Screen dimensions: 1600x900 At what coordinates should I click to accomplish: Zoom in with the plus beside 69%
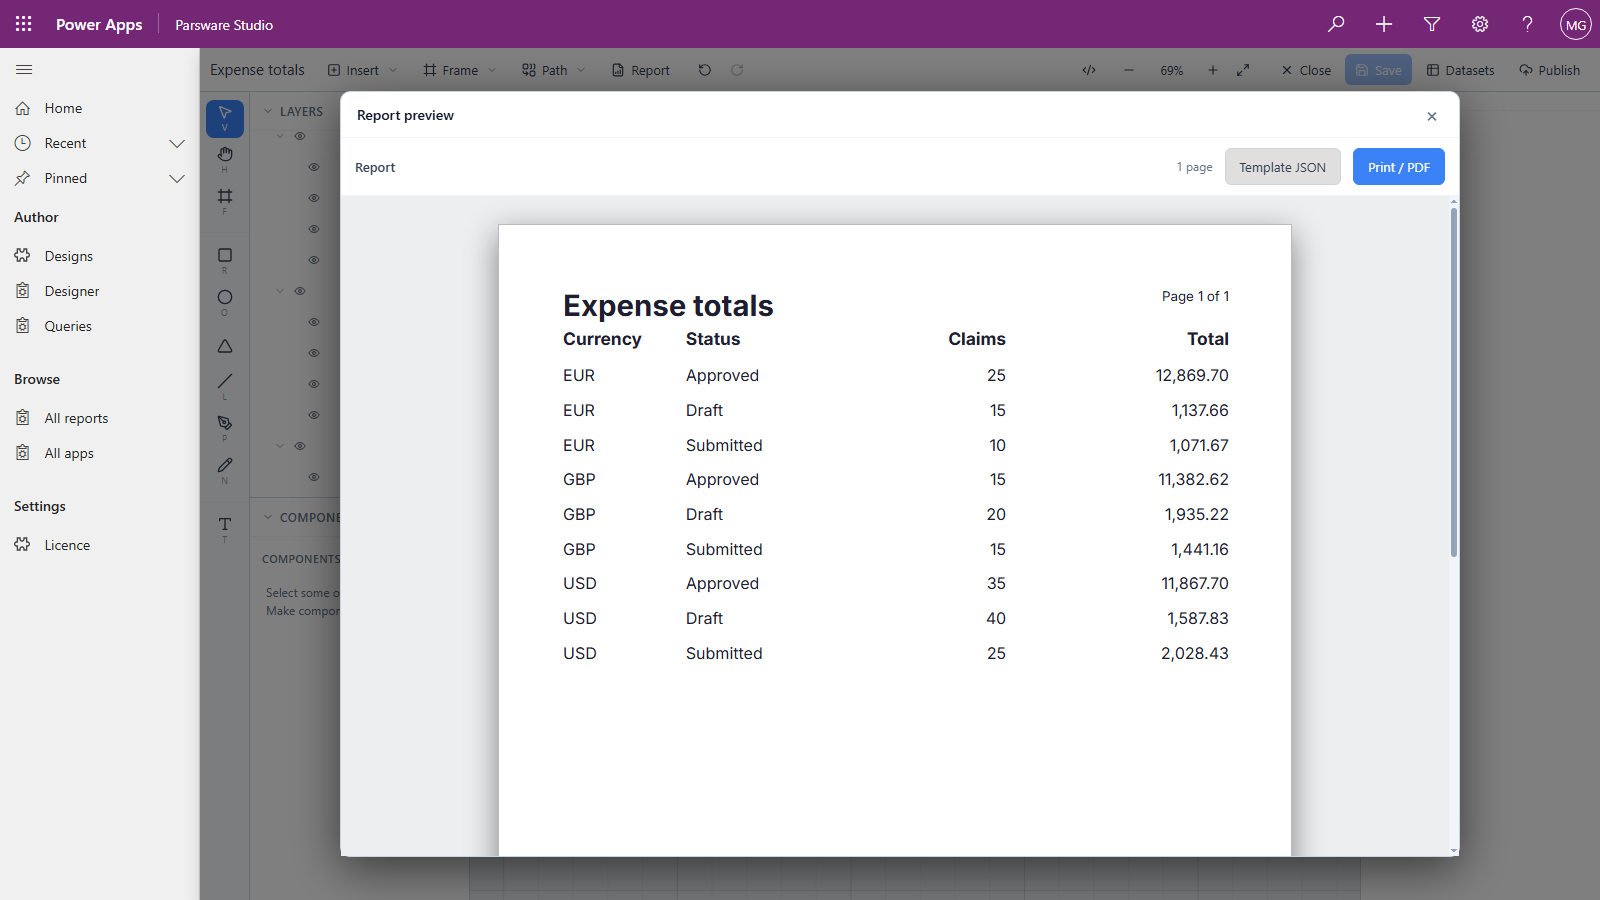point(1213,70)
